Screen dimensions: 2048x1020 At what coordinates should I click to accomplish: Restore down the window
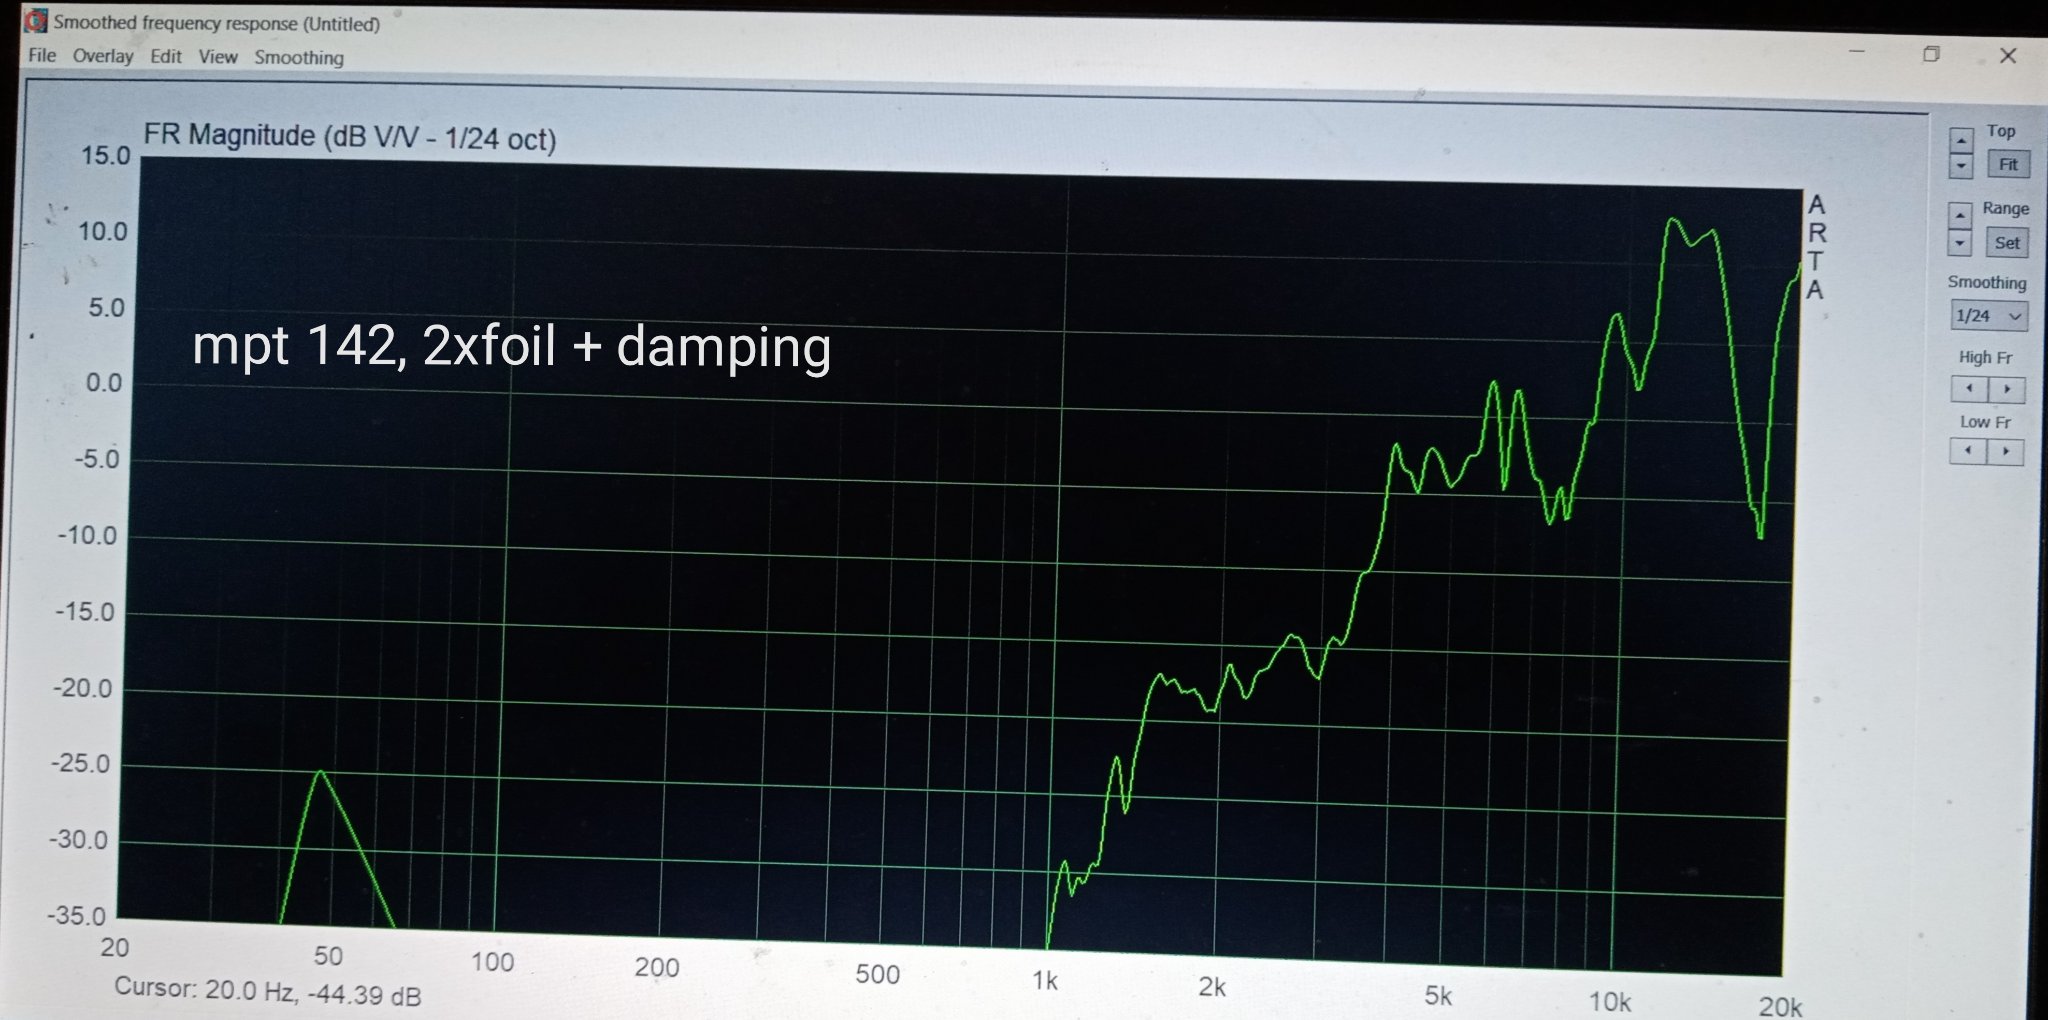tap(1931, 54)
